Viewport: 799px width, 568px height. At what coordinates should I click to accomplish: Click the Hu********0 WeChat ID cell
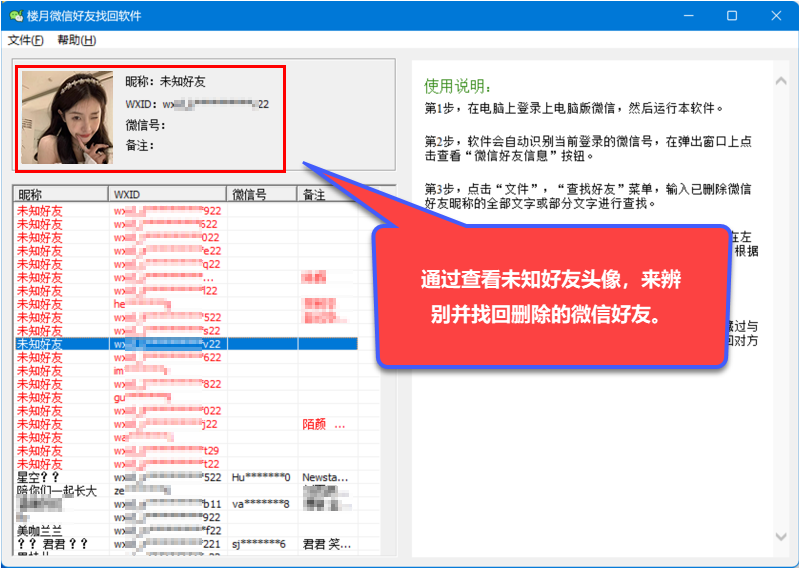[x=261, y=477]
